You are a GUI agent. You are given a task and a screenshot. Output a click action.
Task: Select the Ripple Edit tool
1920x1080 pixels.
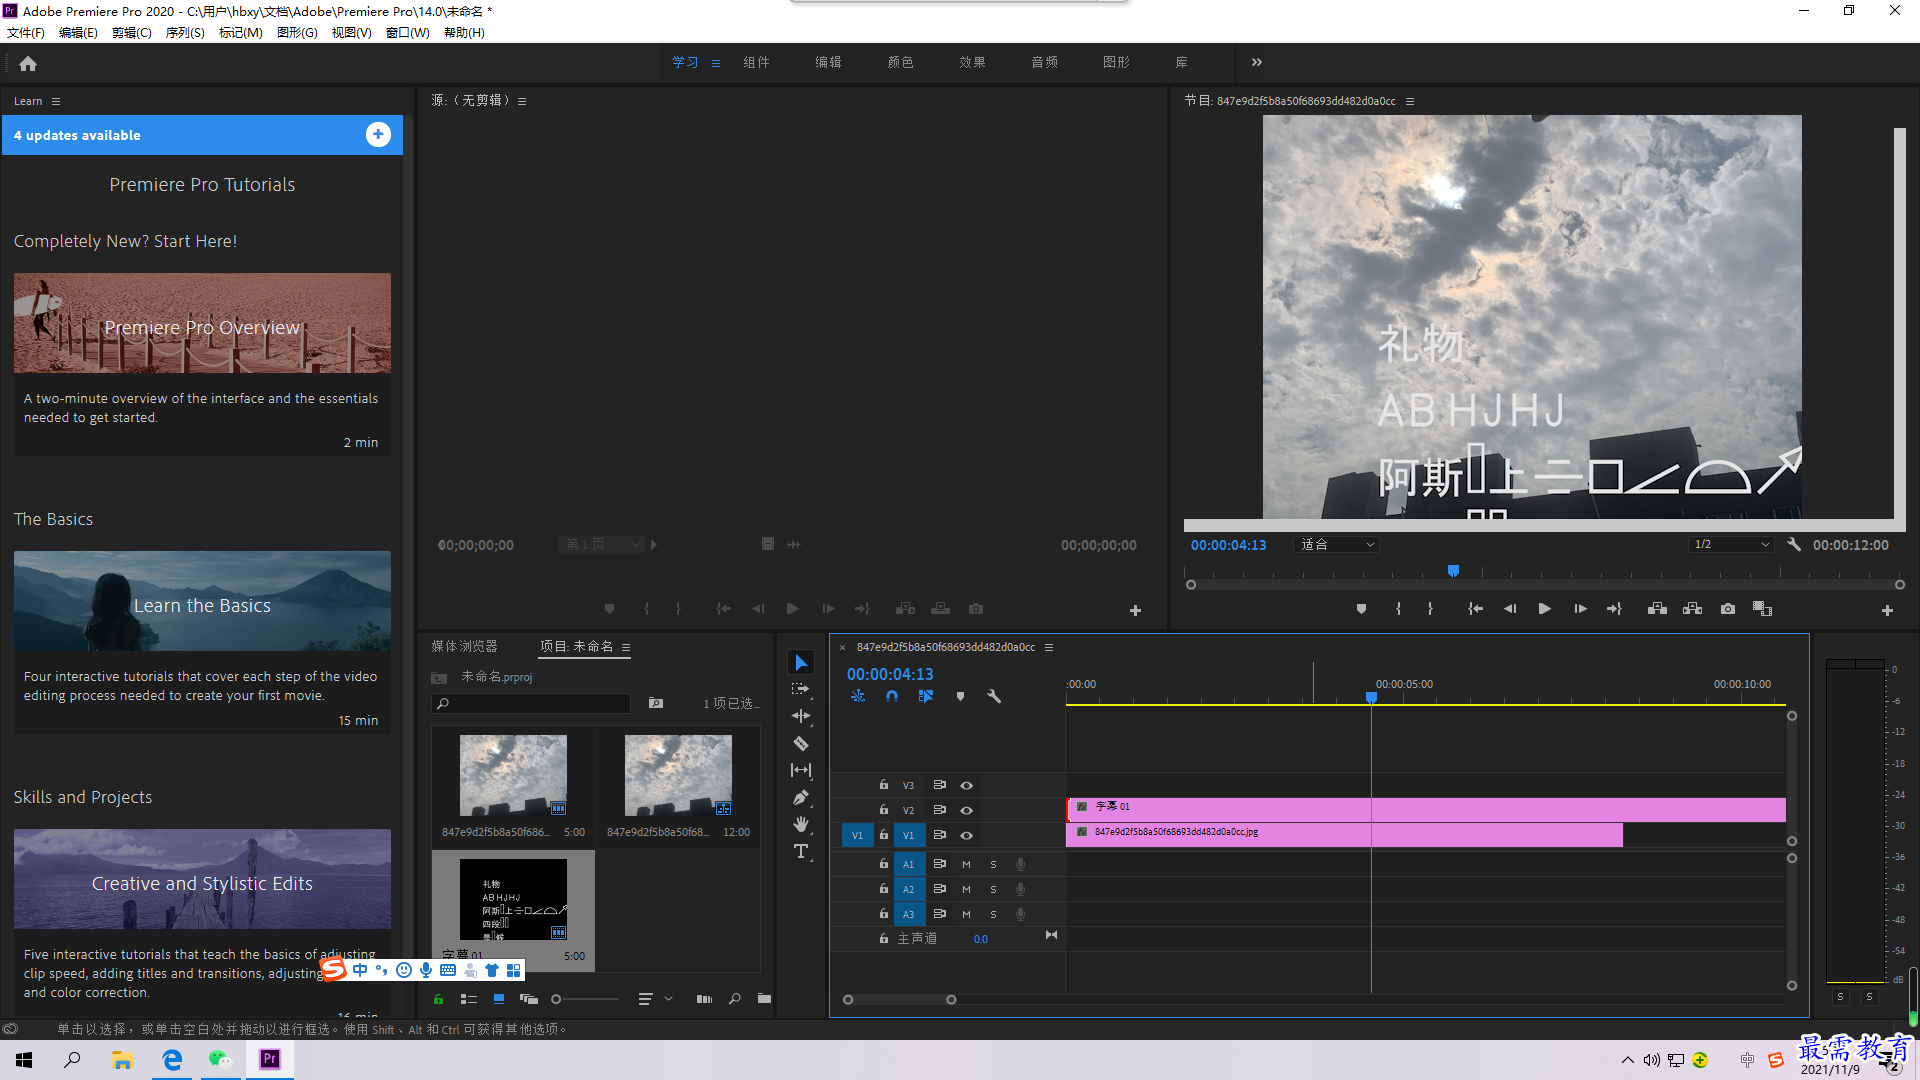801,716
